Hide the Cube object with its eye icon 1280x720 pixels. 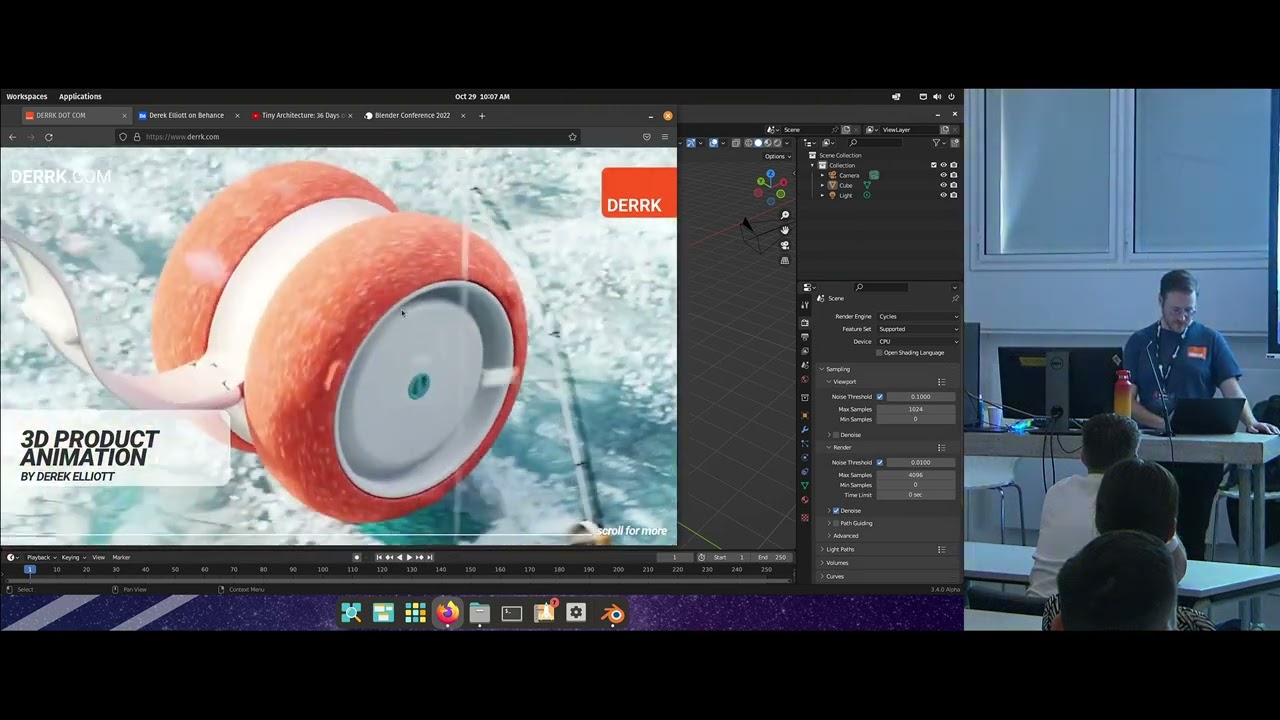(x=943, y=185)
